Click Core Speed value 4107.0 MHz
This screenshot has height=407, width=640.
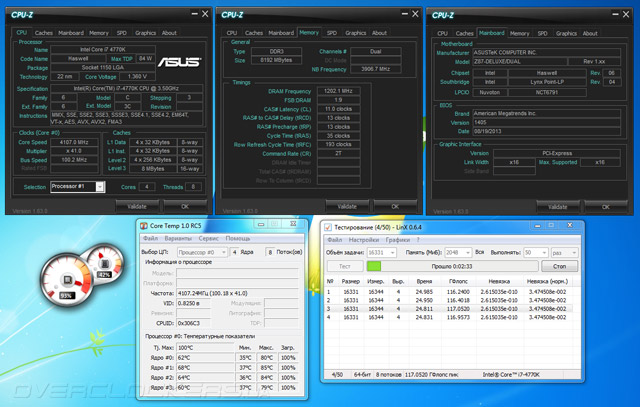74,142
